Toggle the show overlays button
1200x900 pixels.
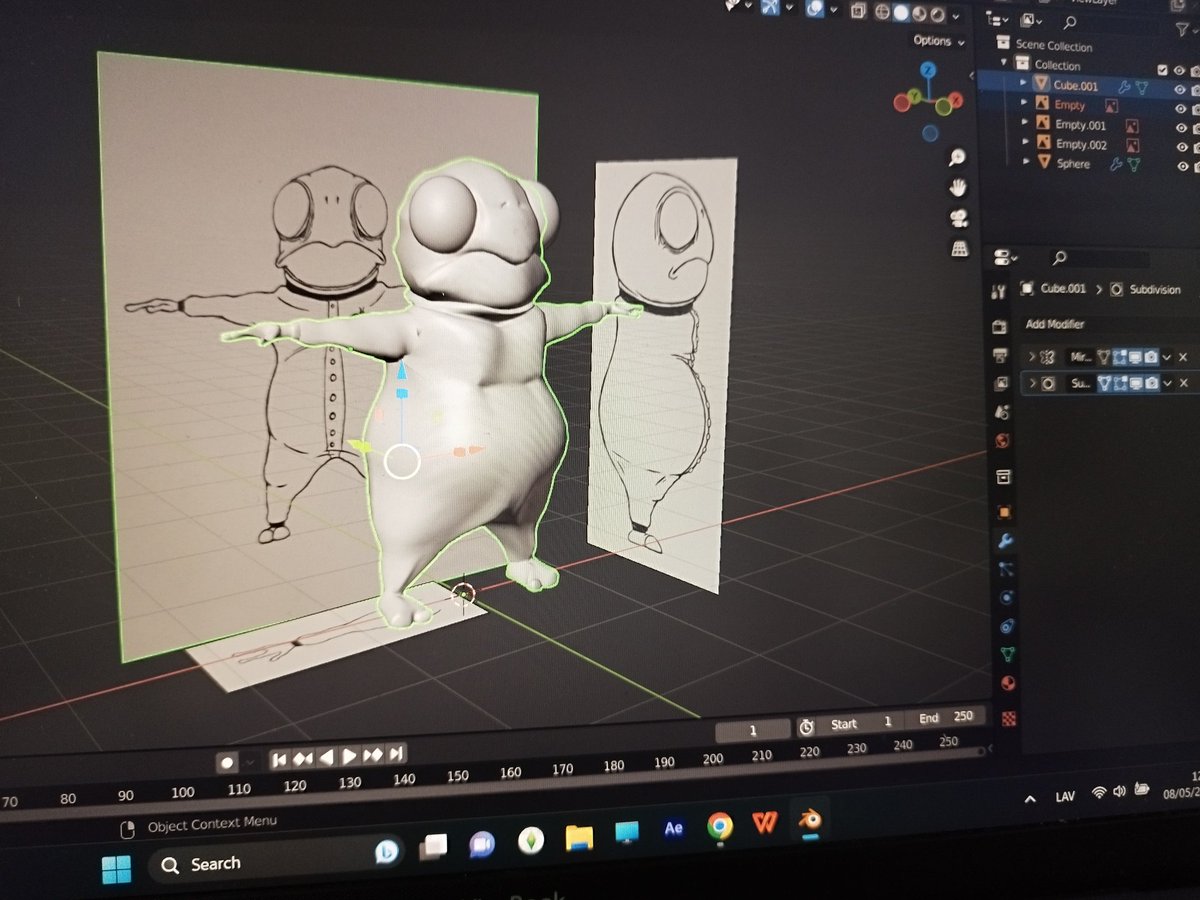point(815,8)
